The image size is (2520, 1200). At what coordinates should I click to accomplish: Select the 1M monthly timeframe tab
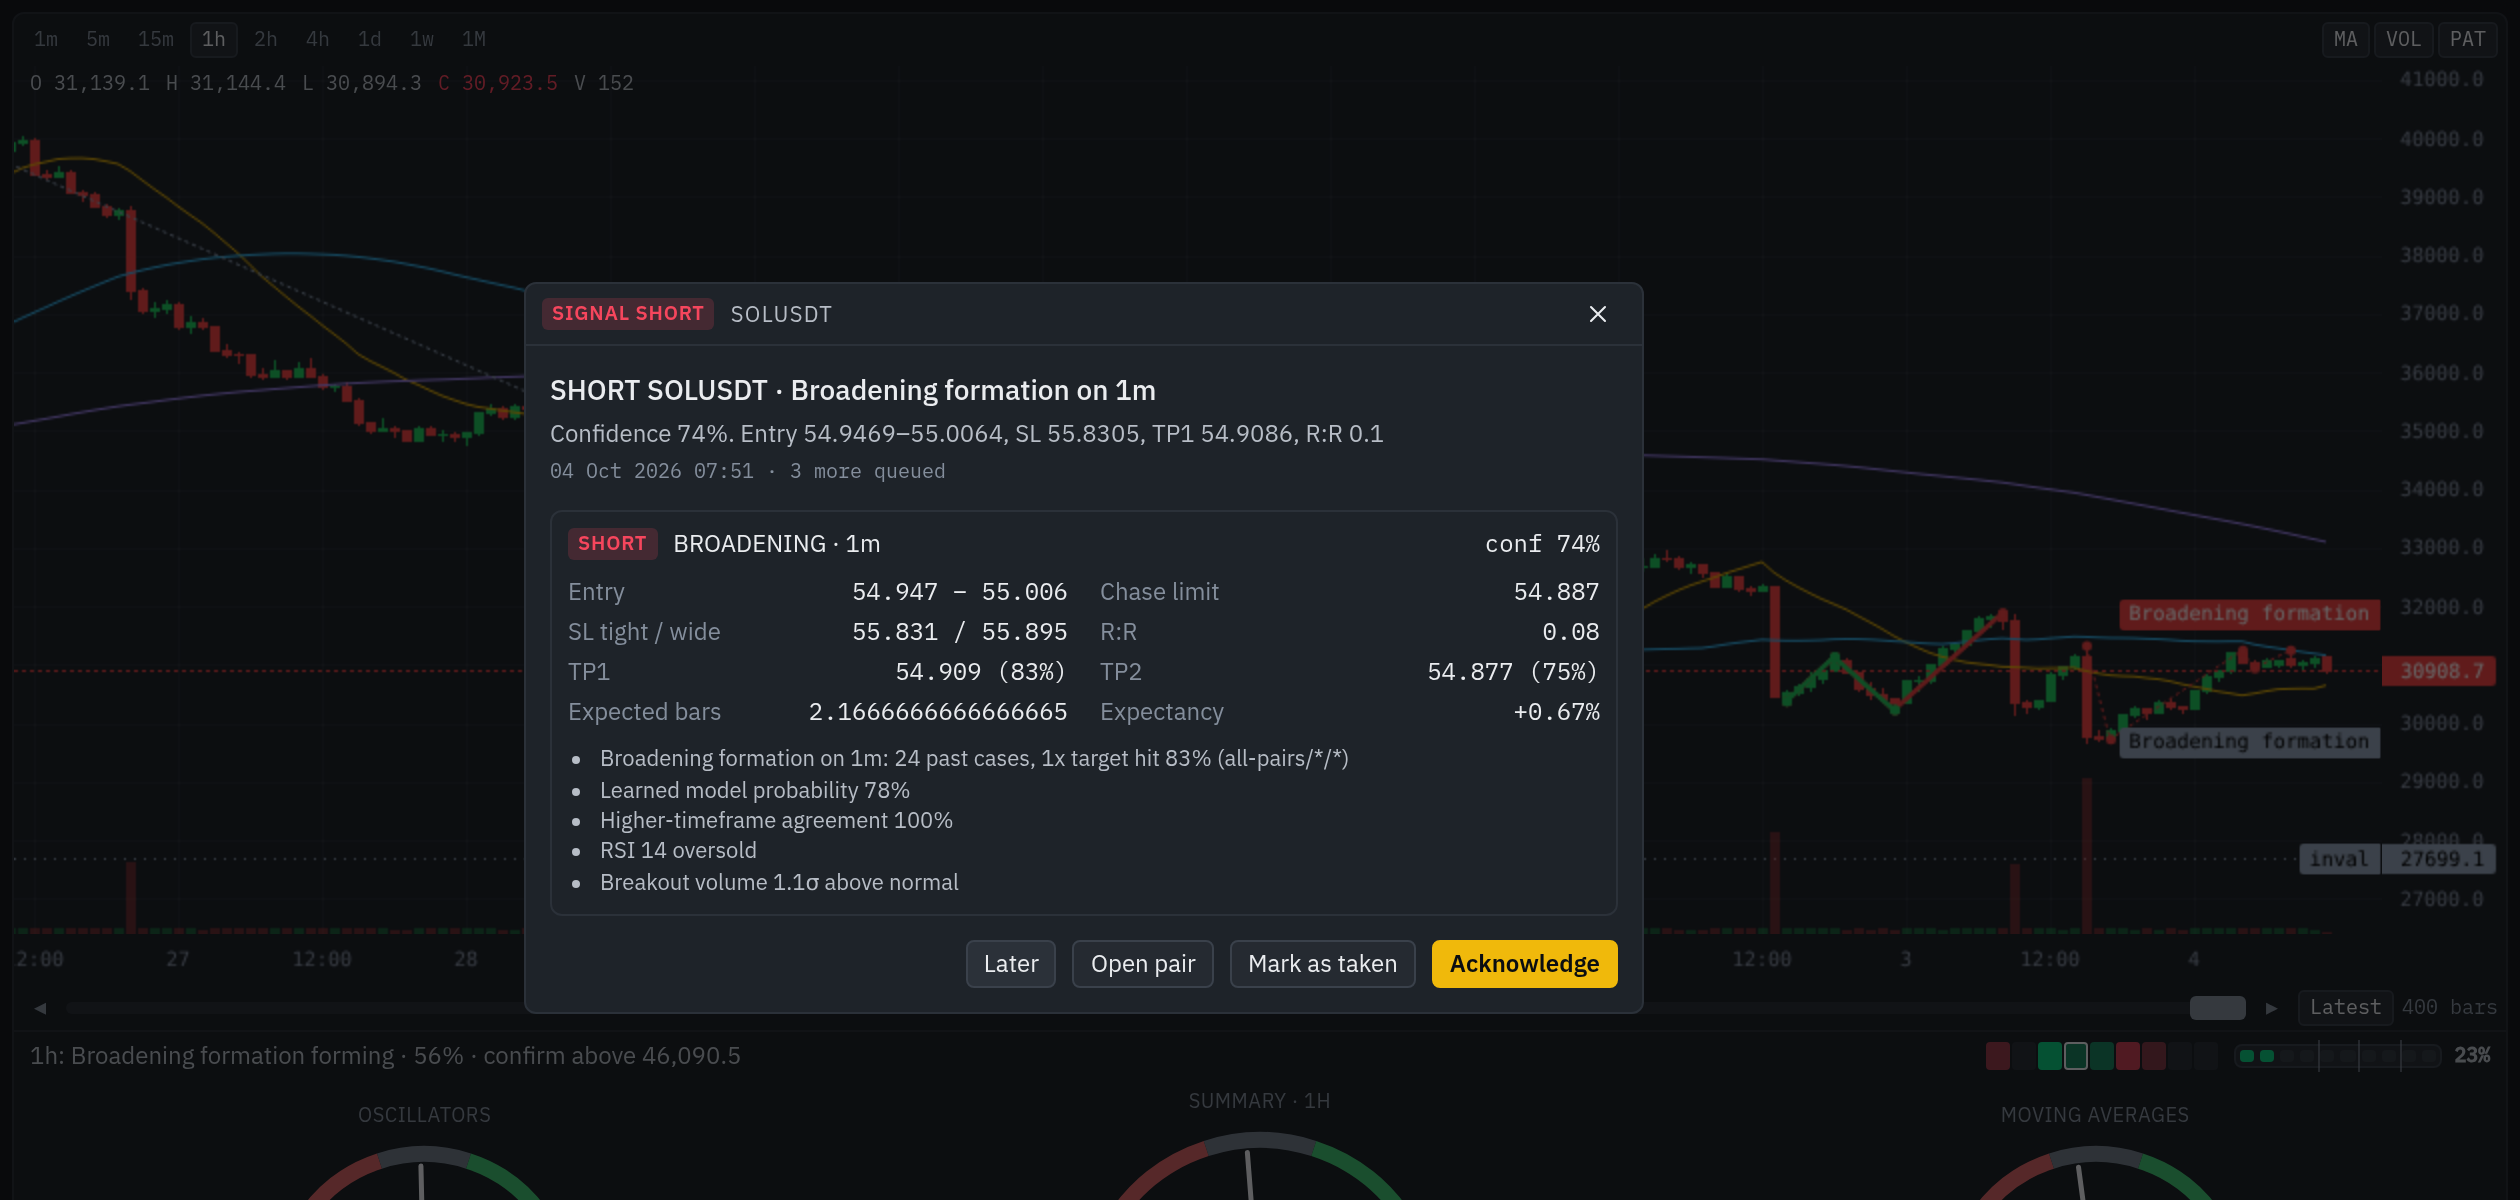474,39
